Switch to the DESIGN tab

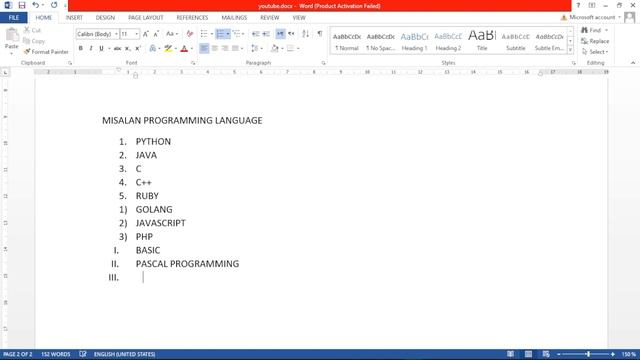coord(105,18)
